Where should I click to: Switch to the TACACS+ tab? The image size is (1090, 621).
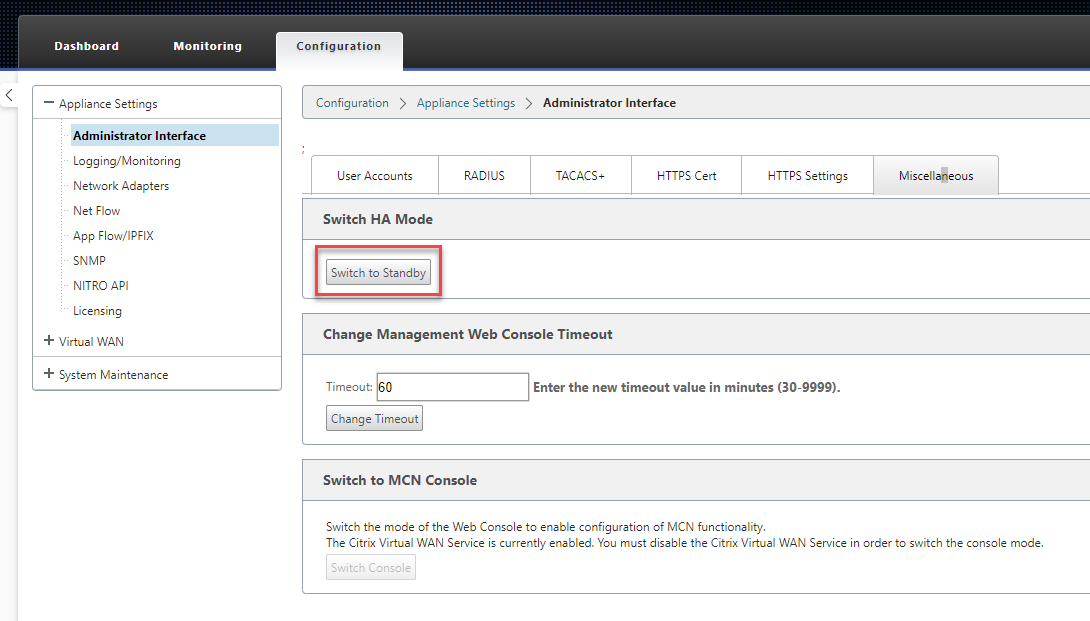[580, 175]
